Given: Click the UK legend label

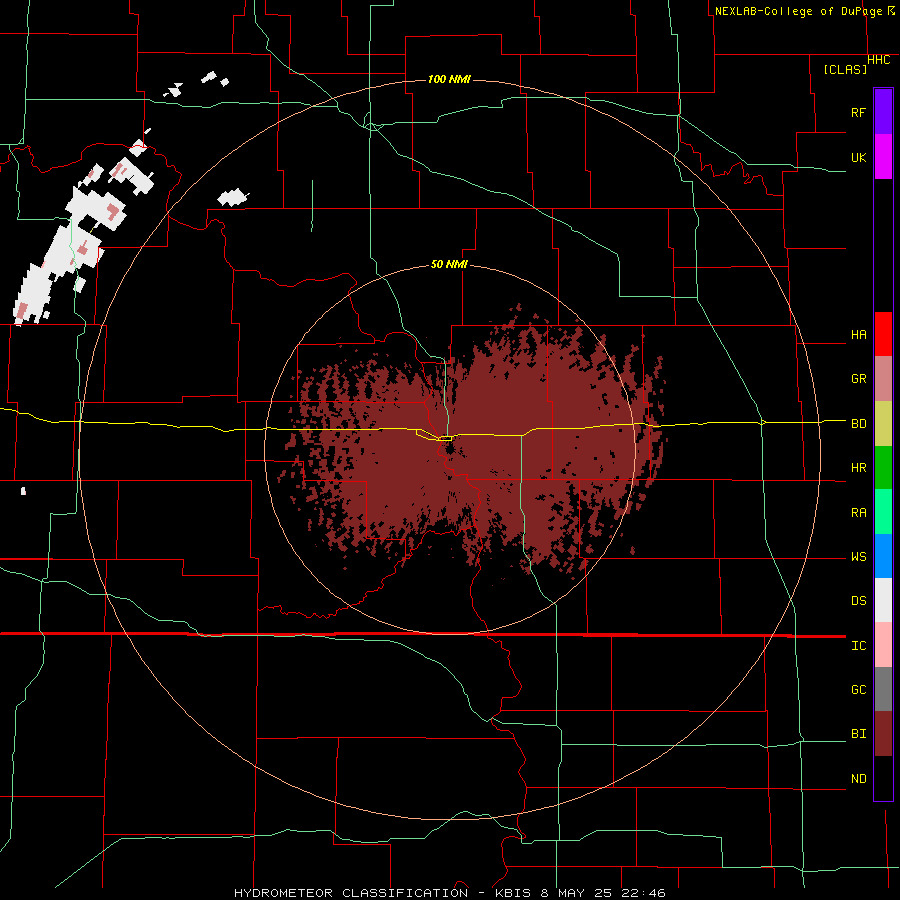Looking at the screenshot, I should [858, 157].
